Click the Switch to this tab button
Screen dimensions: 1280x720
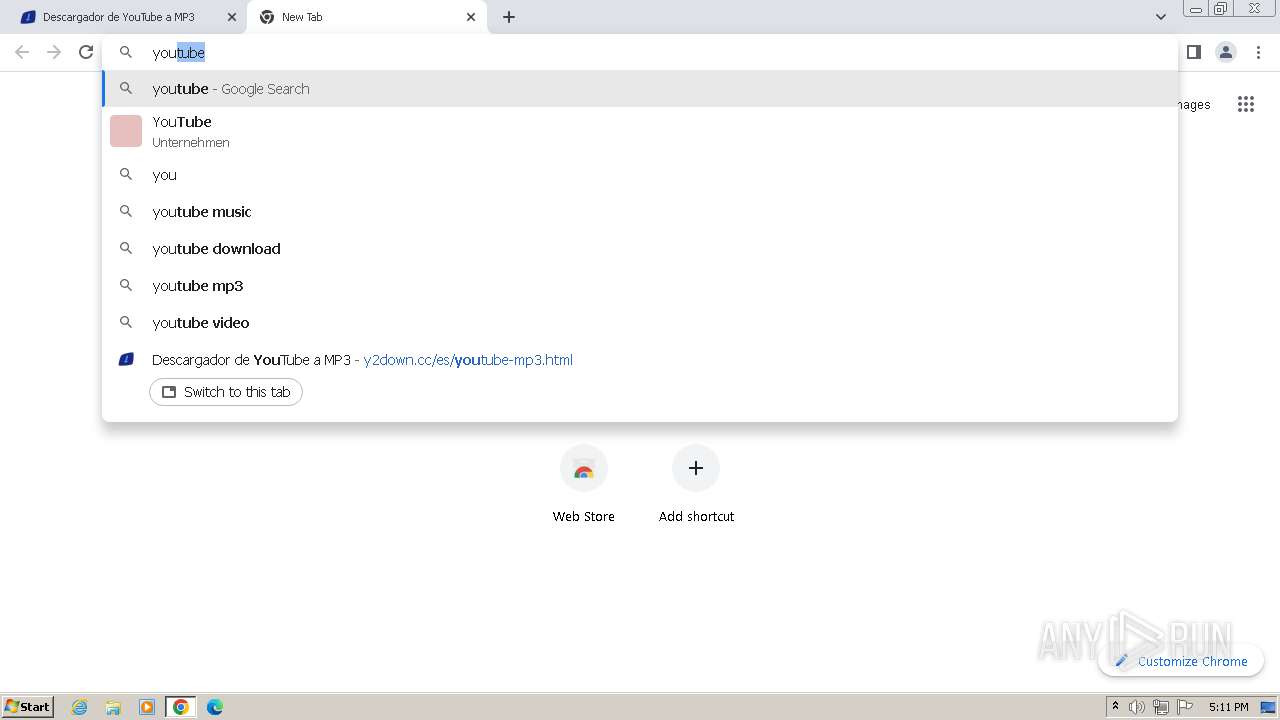pyautogui.click(x=226, y=392)
